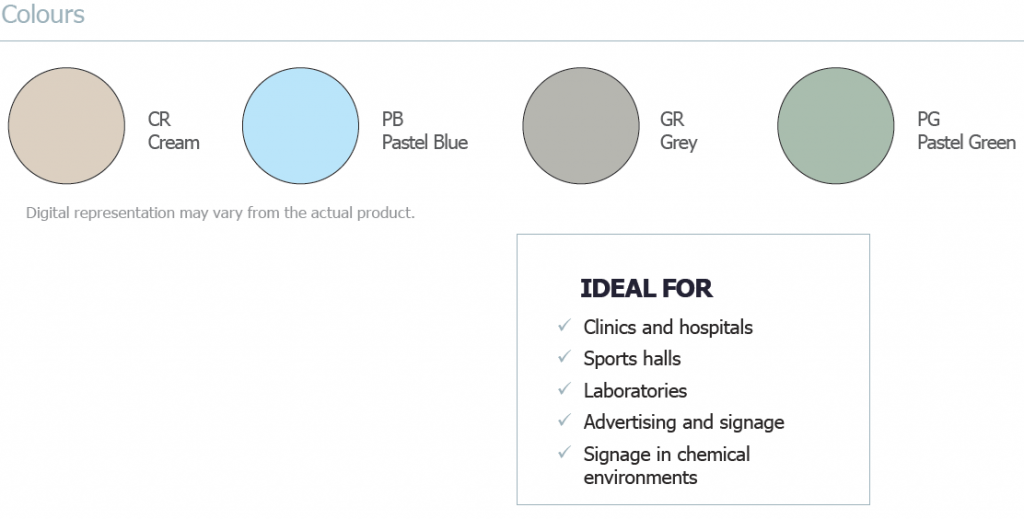This screenshot has width=1024, height=519.
Task: Click the Sports halls list item
Action: (632, 358)
